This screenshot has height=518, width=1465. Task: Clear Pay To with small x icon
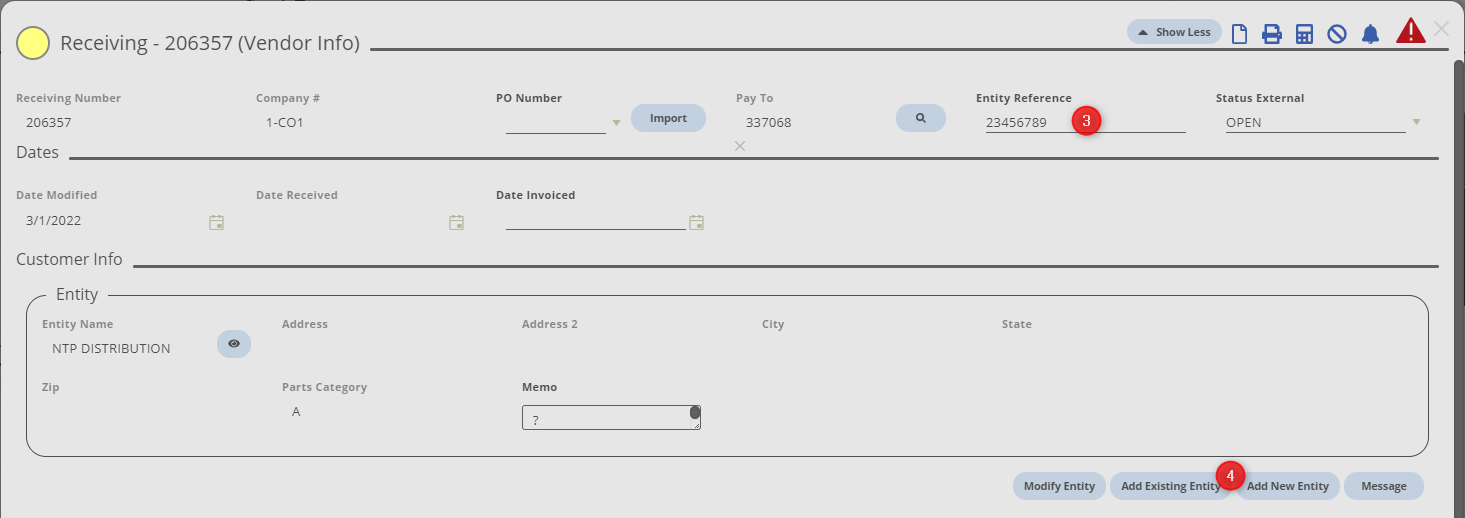pyautogui.click(x=740, y=146)
